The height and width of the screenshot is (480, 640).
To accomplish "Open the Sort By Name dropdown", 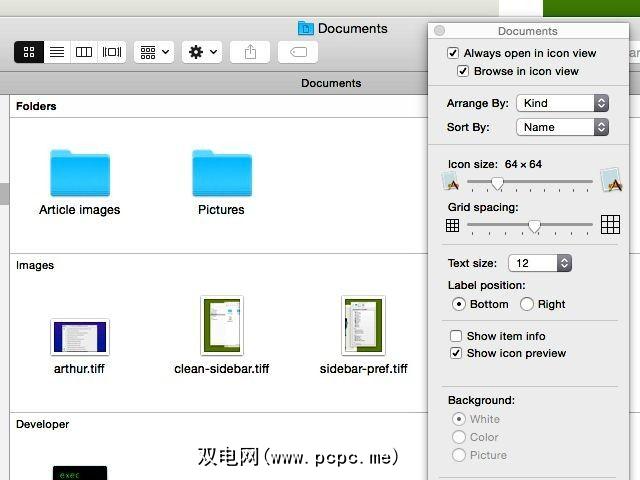I will pos(562,127).
